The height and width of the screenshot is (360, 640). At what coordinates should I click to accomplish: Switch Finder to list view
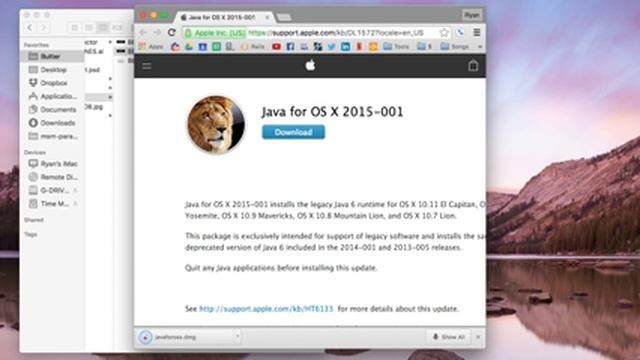89,27
